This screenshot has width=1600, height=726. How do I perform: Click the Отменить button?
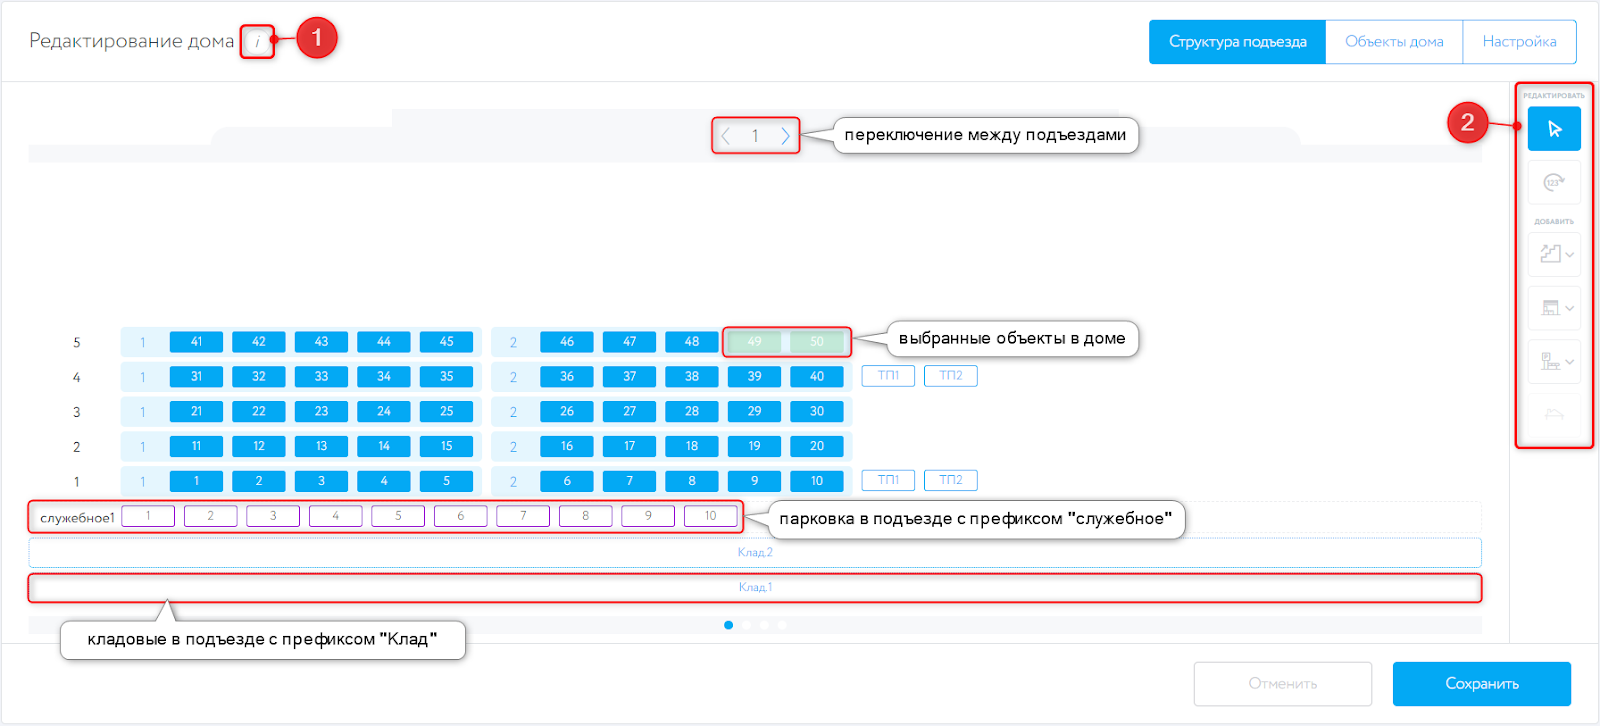pyautogui.click(x=1283, y=684)
